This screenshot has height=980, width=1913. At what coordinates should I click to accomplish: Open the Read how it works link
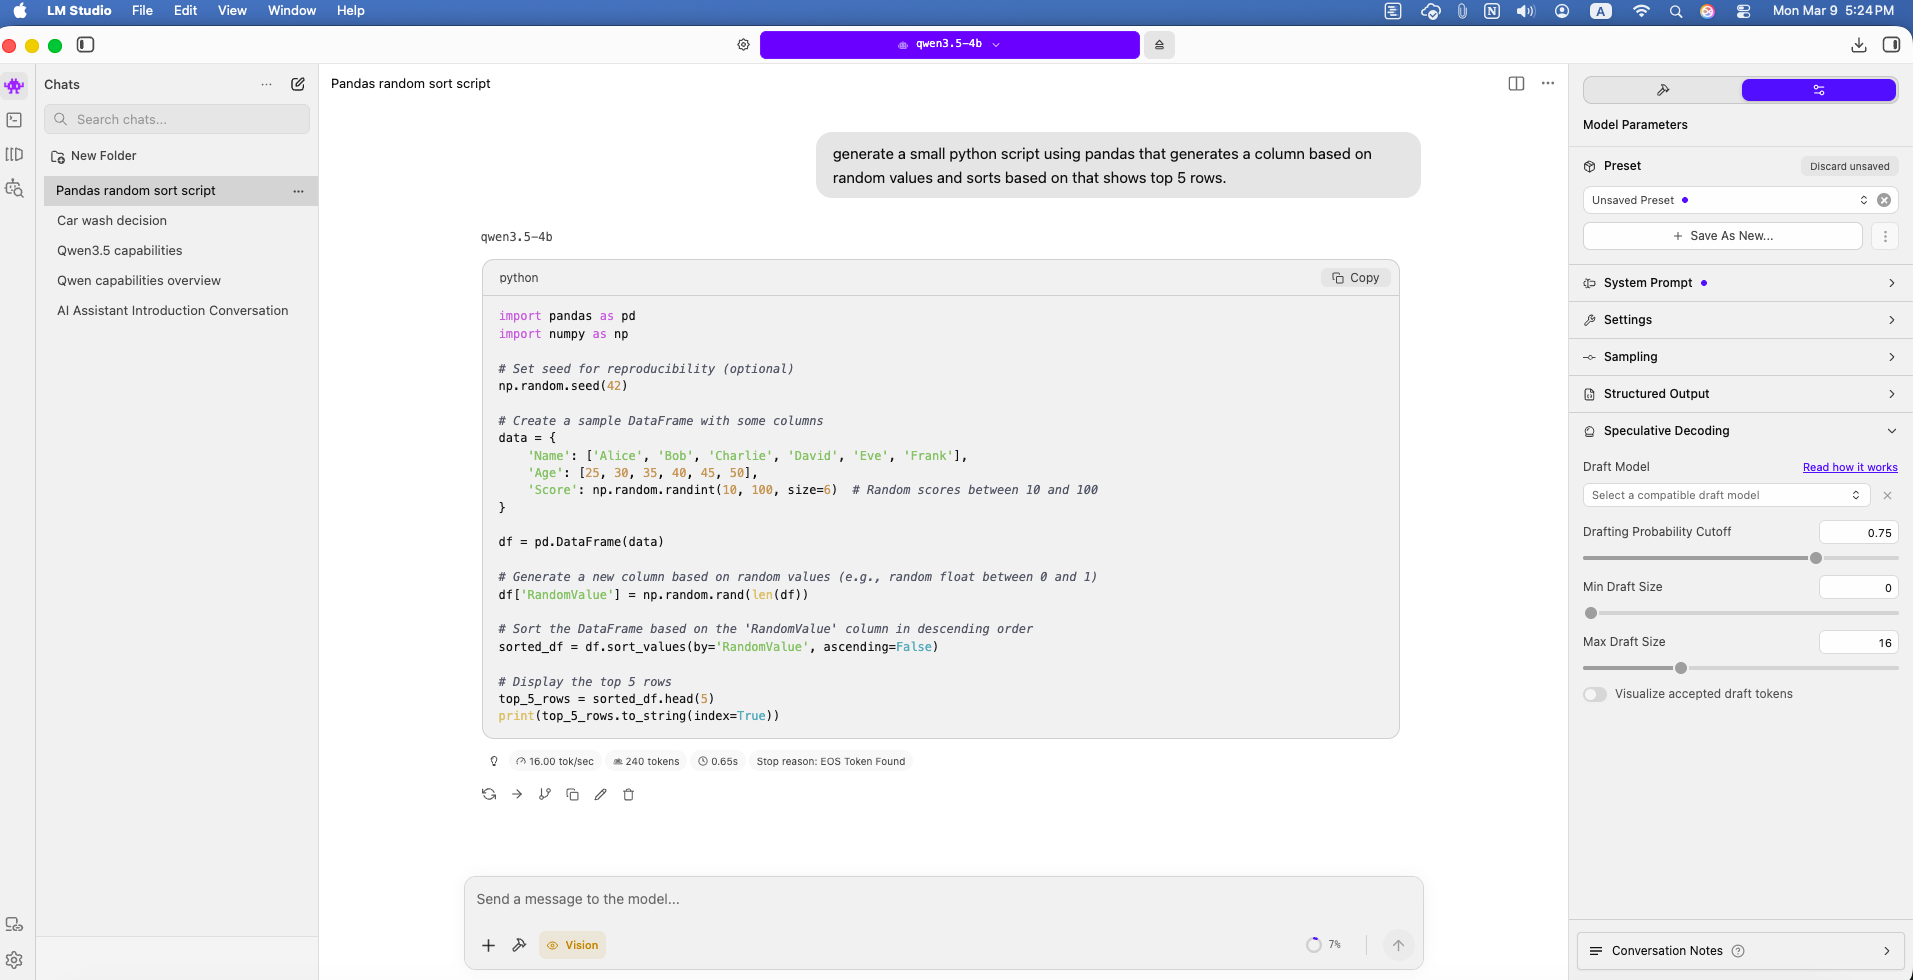pos(1849,467)
